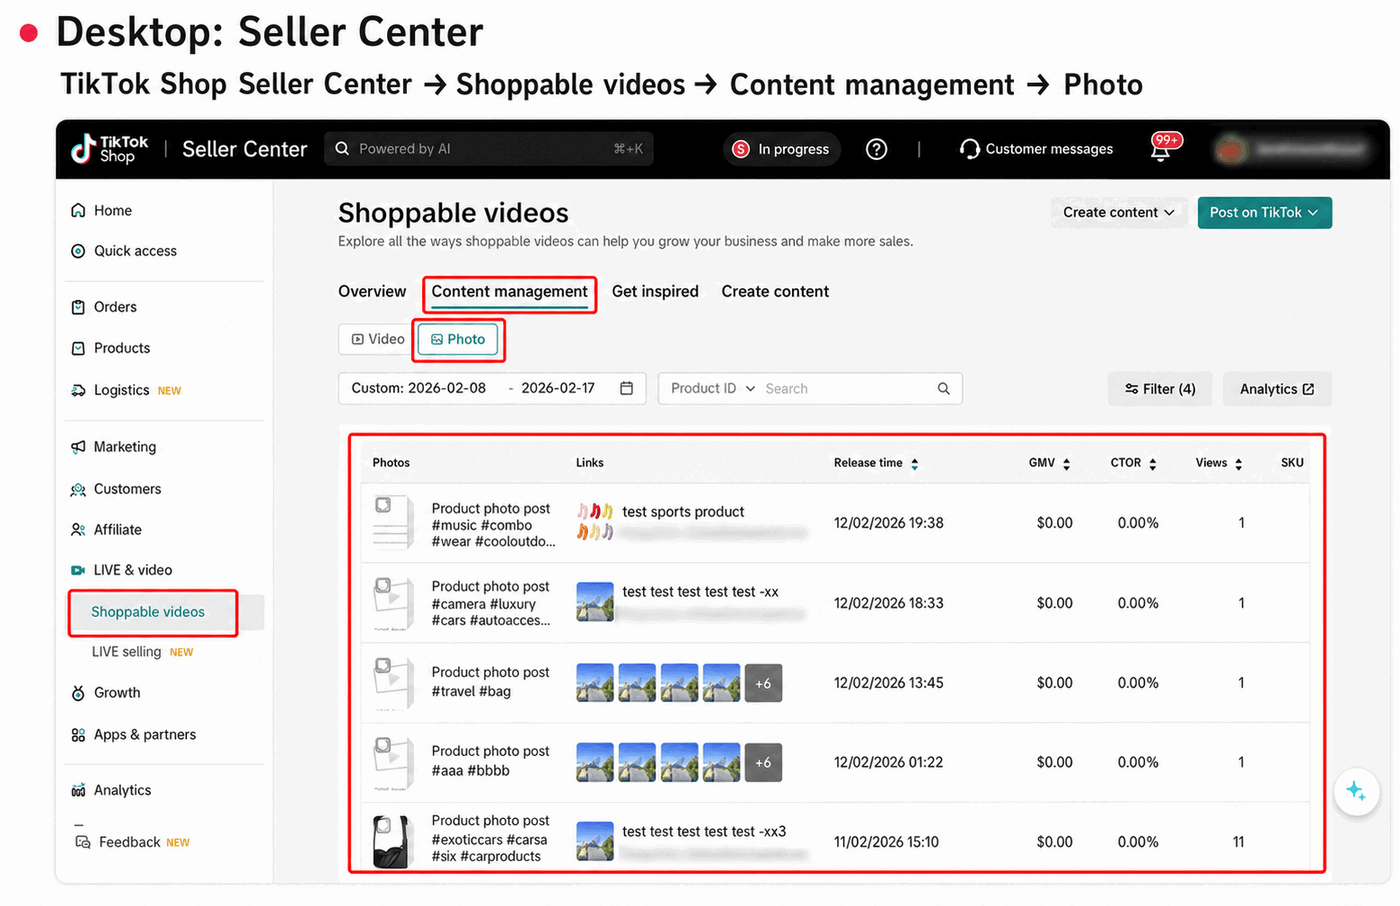Select the Photo content type tab
This screenshot has width=1400, height=906.
click(x=457, y=340)
